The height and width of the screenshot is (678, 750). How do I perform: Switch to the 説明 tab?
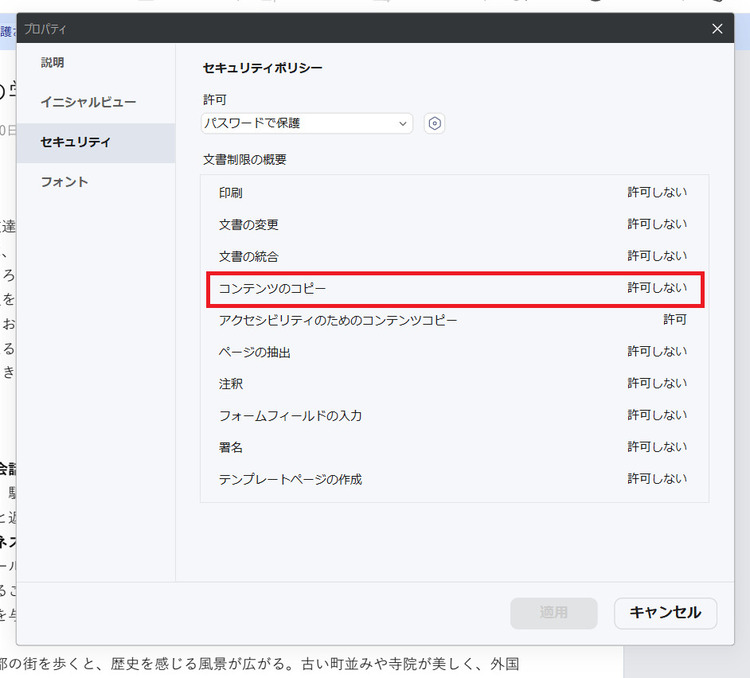click(x=53, y=62)
